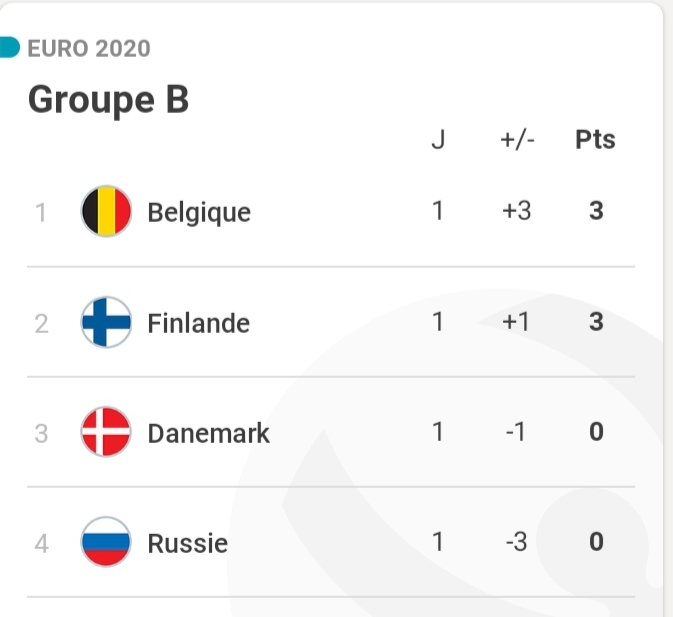This screenshot has height=617, width=673.
Task: Click the Groupe B heading
Action: tap(108, 100)
